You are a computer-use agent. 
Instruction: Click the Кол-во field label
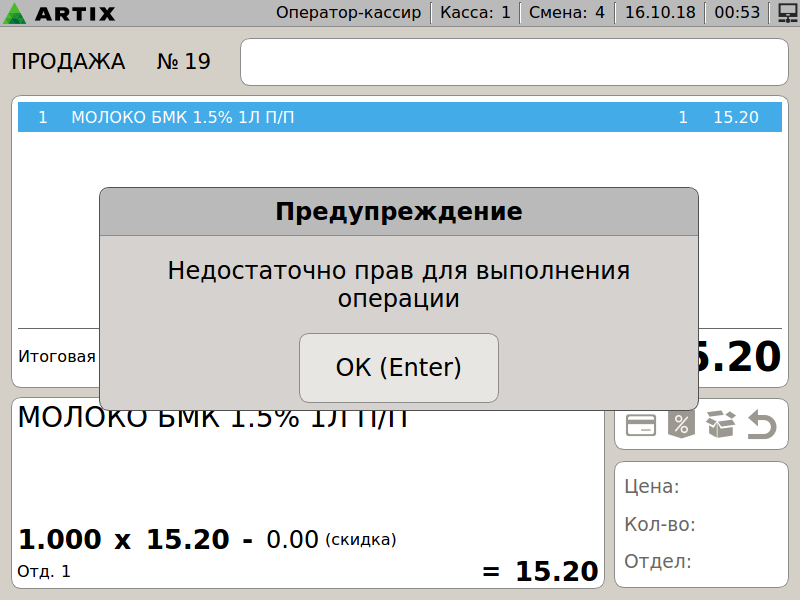[659, 524]
